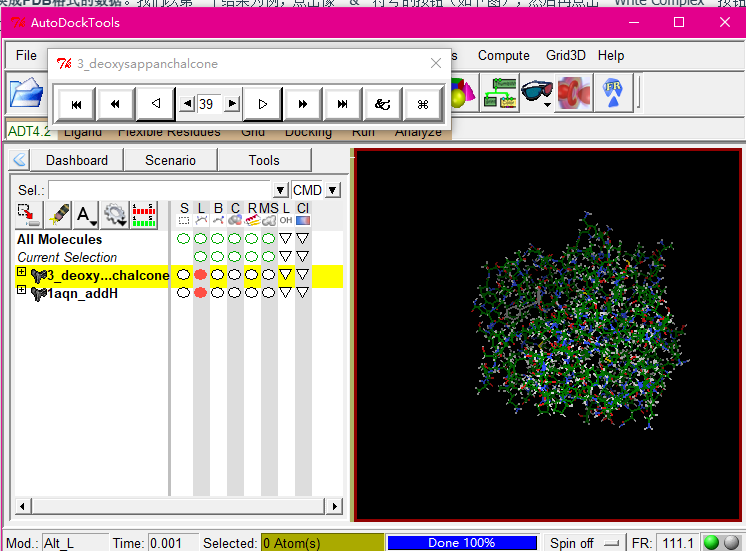This screenshot has height=551, width=746.
Task: Toggle the select circle for 3_deoxy...chalcone
Action: (183, 274)
